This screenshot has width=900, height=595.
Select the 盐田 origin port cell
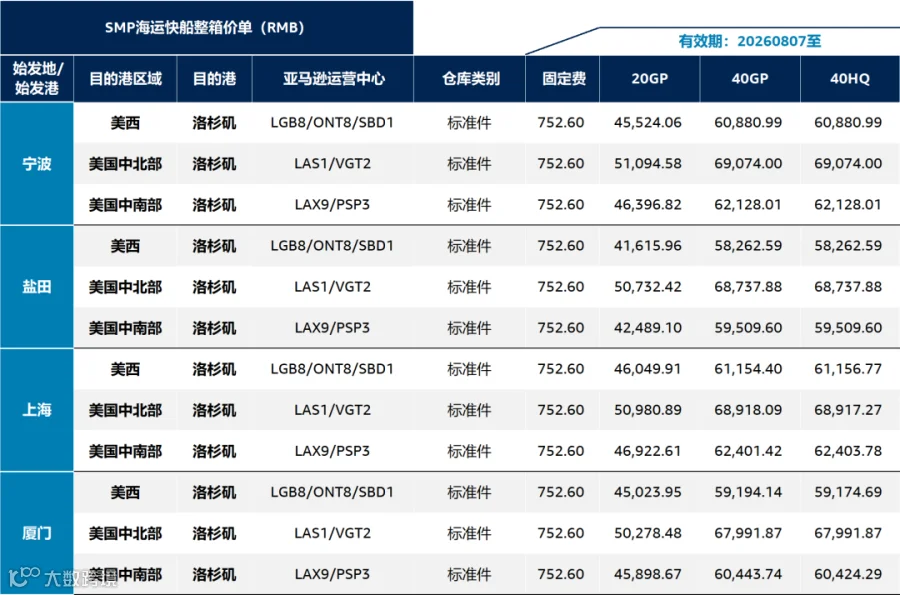click(37, 287)
